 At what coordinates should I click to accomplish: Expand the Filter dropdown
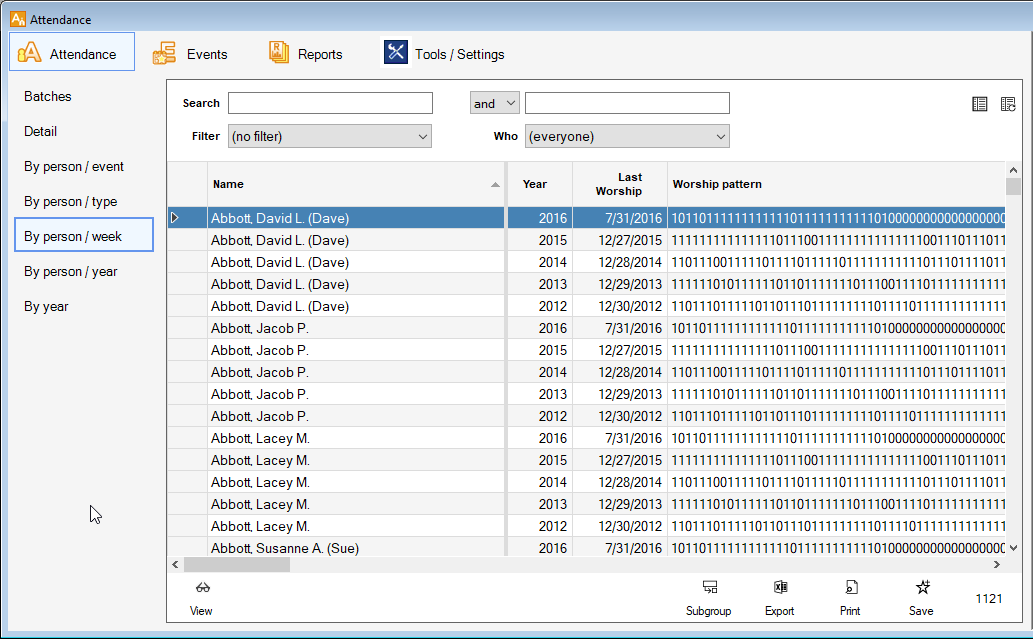click(x=329, y=136)
